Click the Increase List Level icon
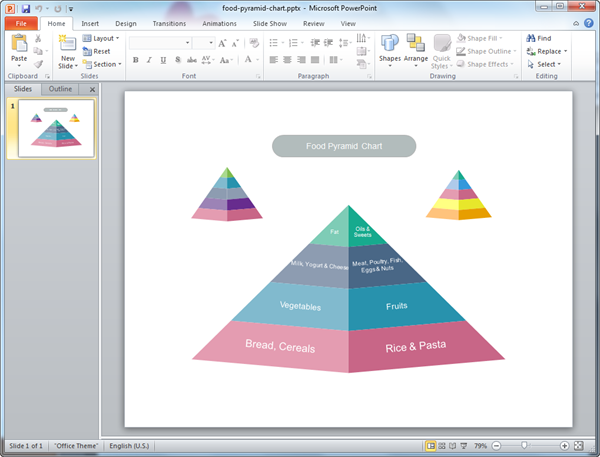The image size is (600, 457). [x=328, y=42]
